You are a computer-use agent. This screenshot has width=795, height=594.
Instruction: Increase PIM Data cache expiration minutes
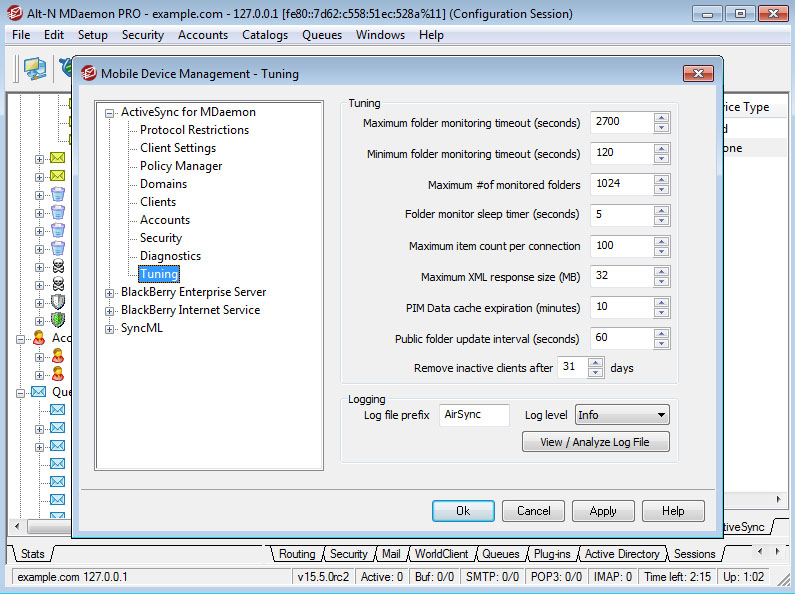(x=661, y=303)
